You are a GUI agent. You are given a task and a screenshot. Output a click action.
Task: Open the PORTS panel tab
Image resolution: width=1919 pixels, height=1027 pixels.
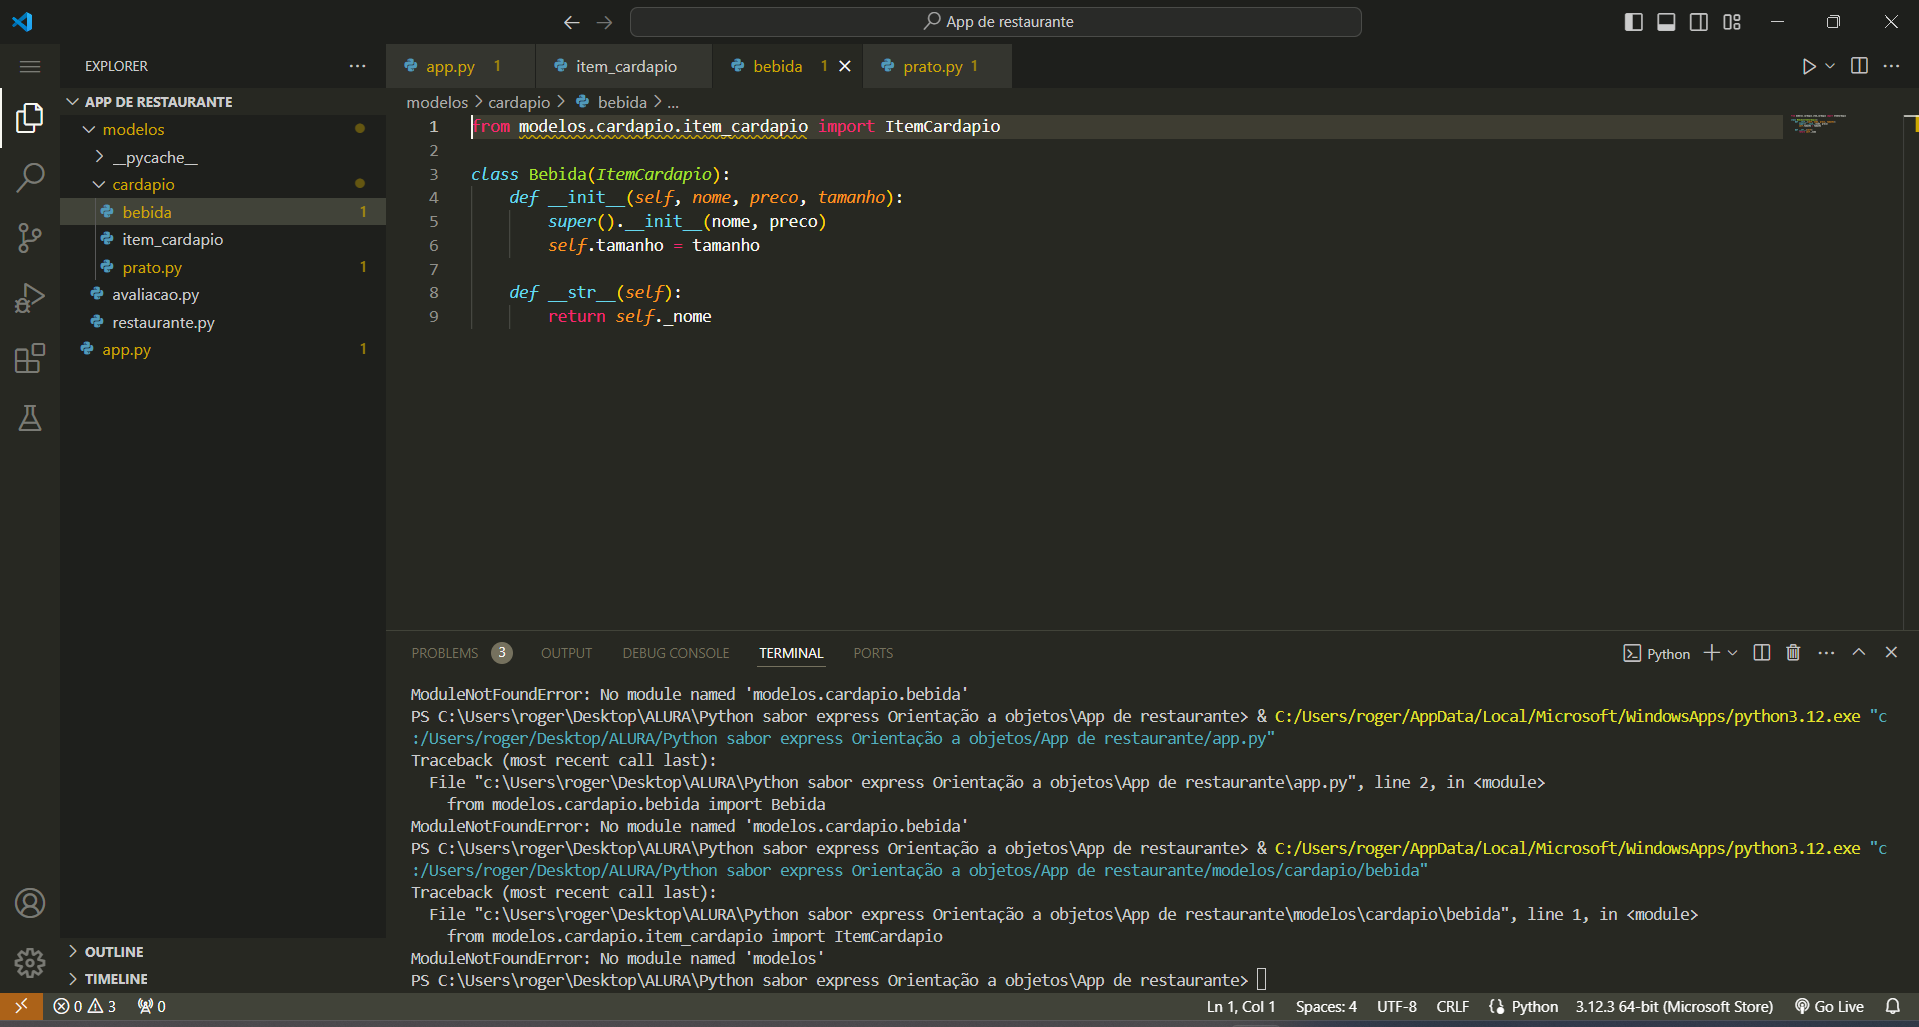[873, 653]
